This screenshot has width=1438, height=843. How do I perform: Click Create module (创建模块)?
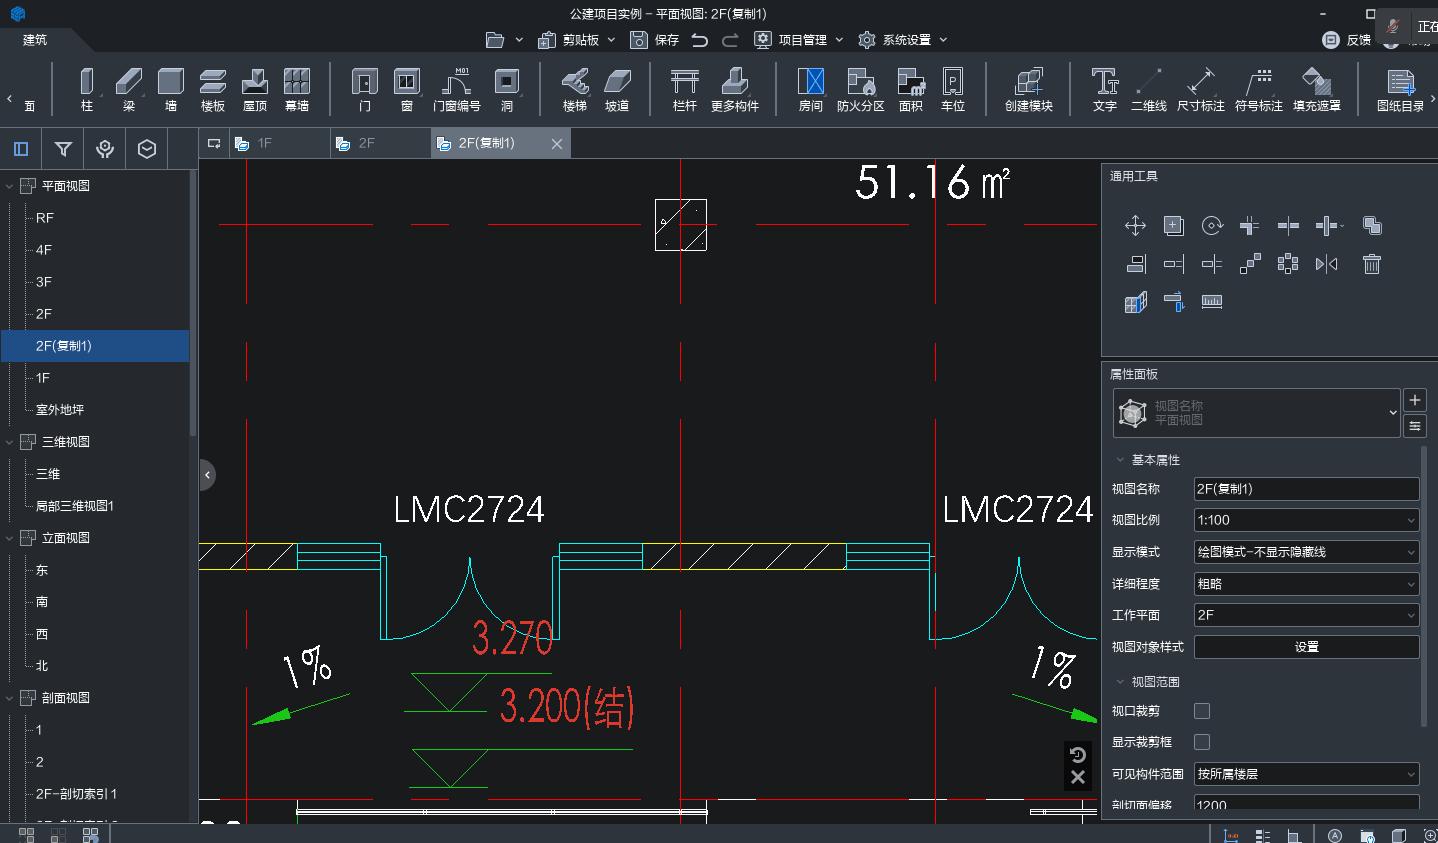[1029, 89]
